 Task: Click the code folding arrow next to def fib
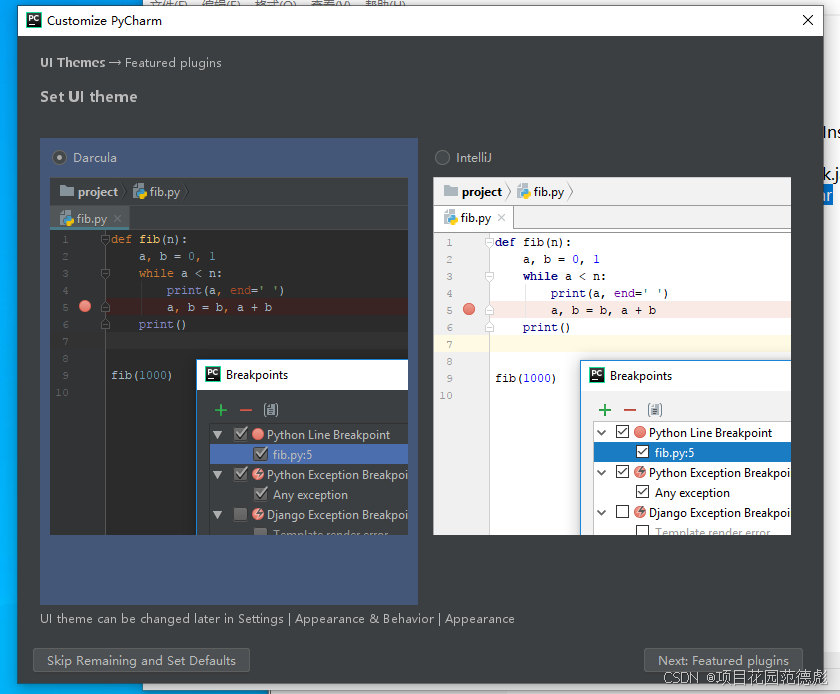[x=104, y=239]
